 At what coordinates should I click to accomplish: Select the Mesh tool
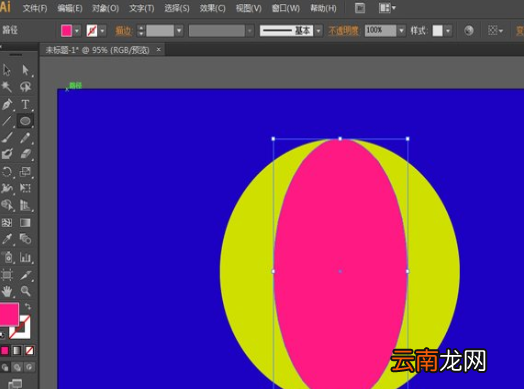(7, 223)
